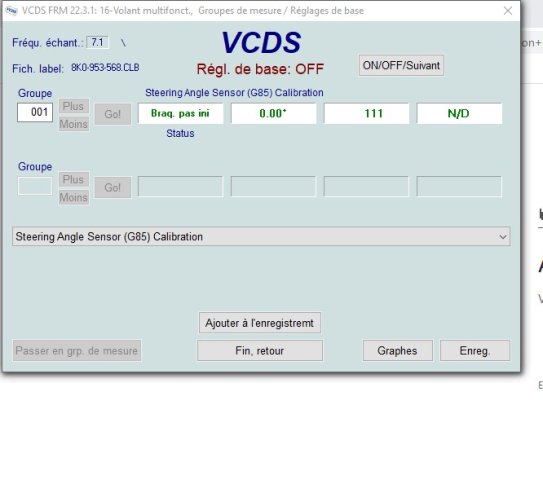Viewport: 543px width, 480px height.
Task: Click the 'Régl. de base: OFF' status text
Action: tap(260, 69)
